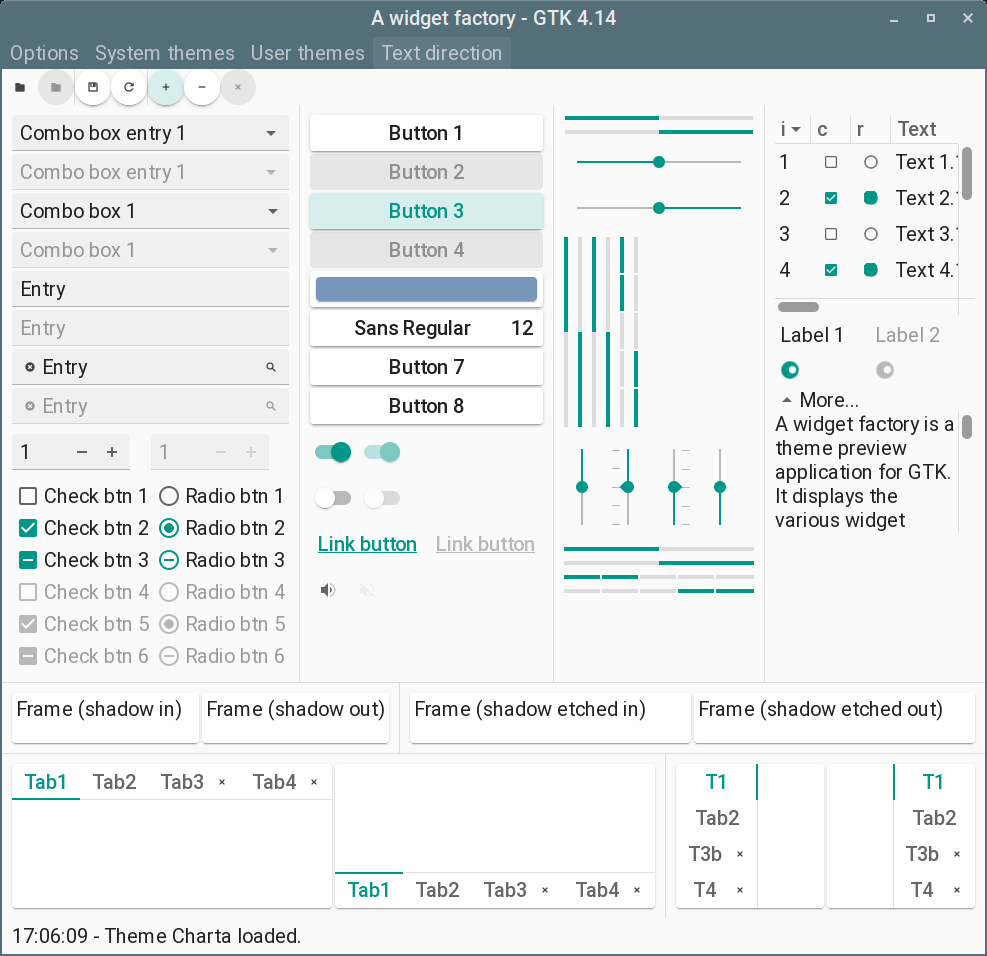
Task: Click the save (floppy disk) toolbar icon
Action: click(x=93, y=87)
